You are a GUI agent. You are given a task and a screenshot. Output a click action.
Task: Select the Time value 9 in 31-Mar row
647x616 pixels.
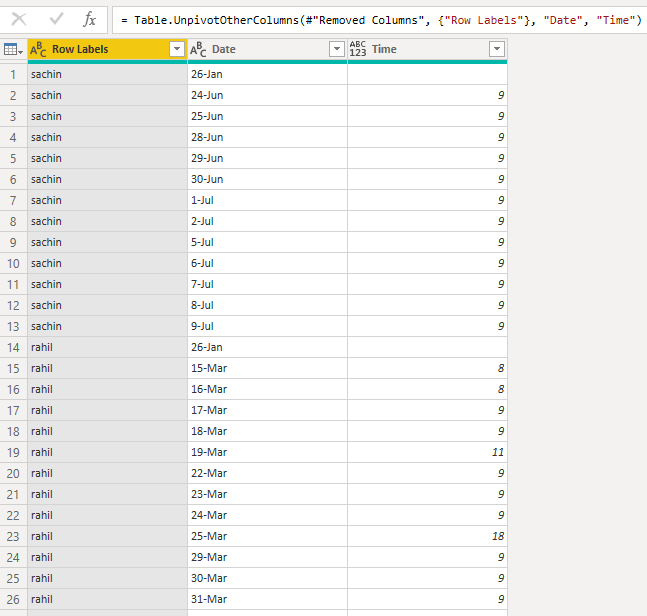coord(427,600)
